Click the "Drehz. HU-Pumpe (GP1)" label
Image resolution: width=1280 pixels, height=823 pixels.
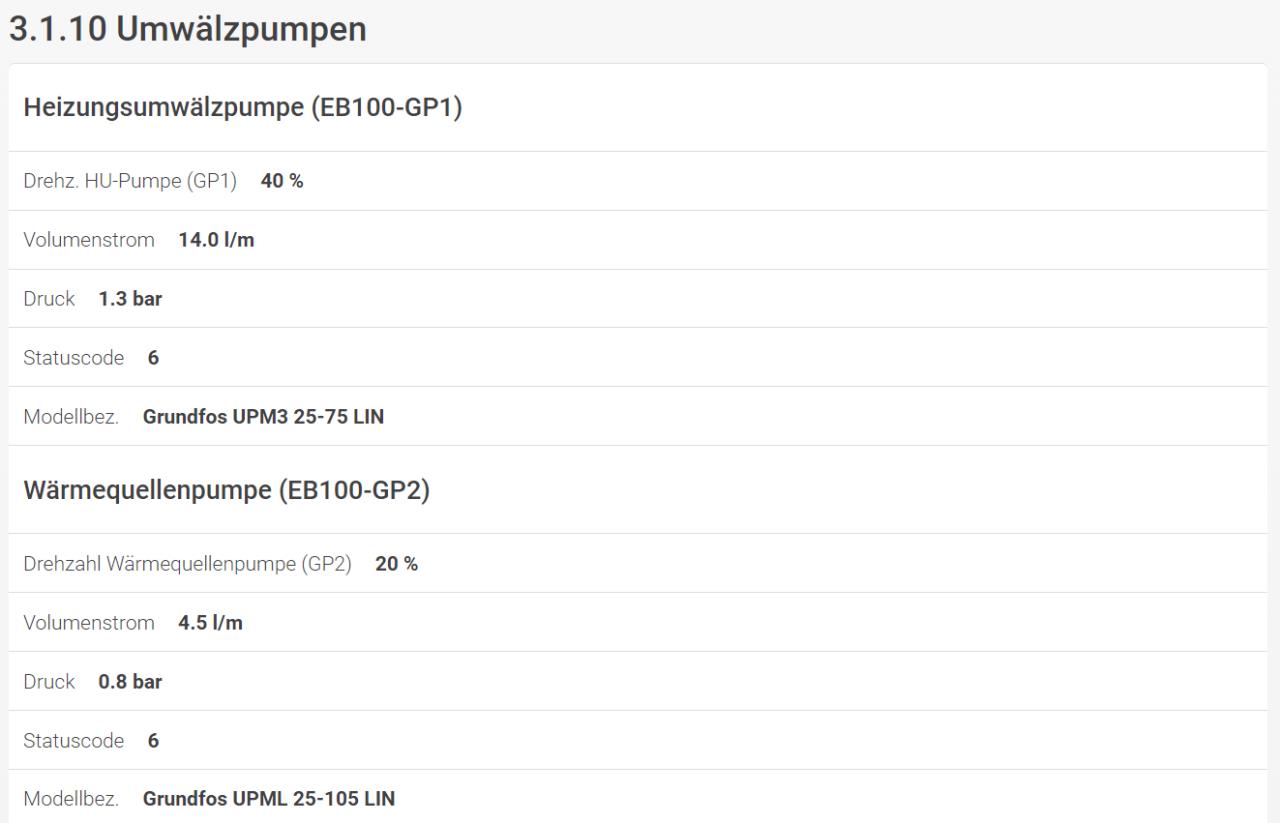[130, 181]
